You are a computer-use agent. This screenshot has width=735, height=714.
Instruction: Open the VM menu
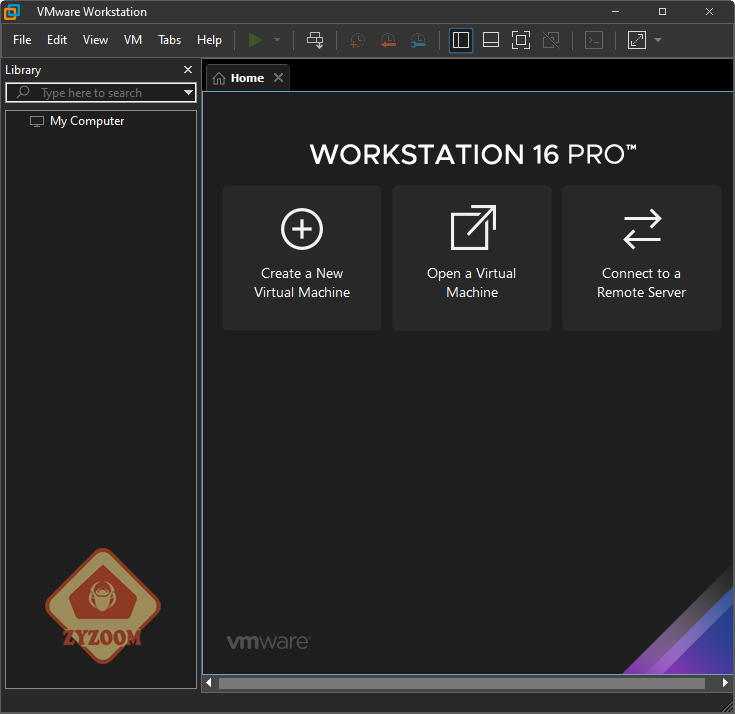(133, 40)
